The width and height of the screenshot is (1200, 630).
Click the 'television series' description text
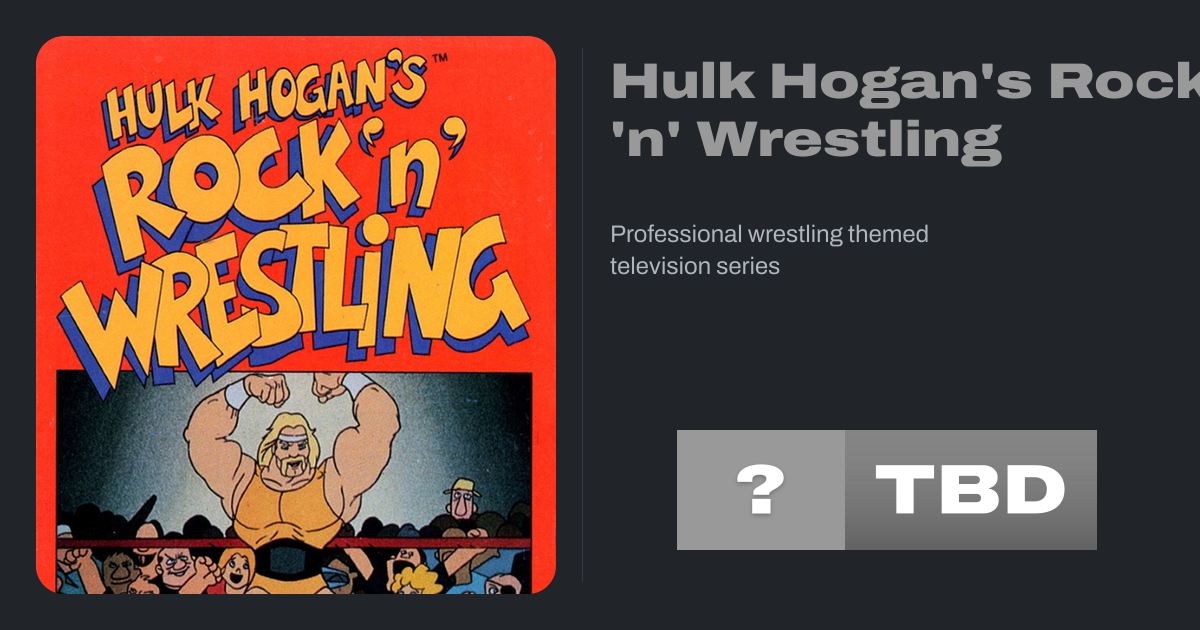point(694,267)
